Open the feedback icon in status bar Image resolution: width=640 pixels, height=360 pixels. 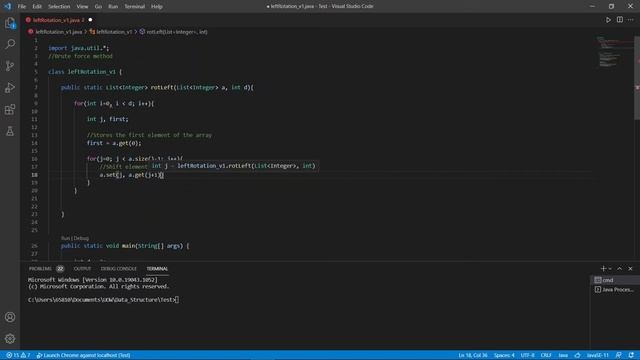tap(619, 355)
